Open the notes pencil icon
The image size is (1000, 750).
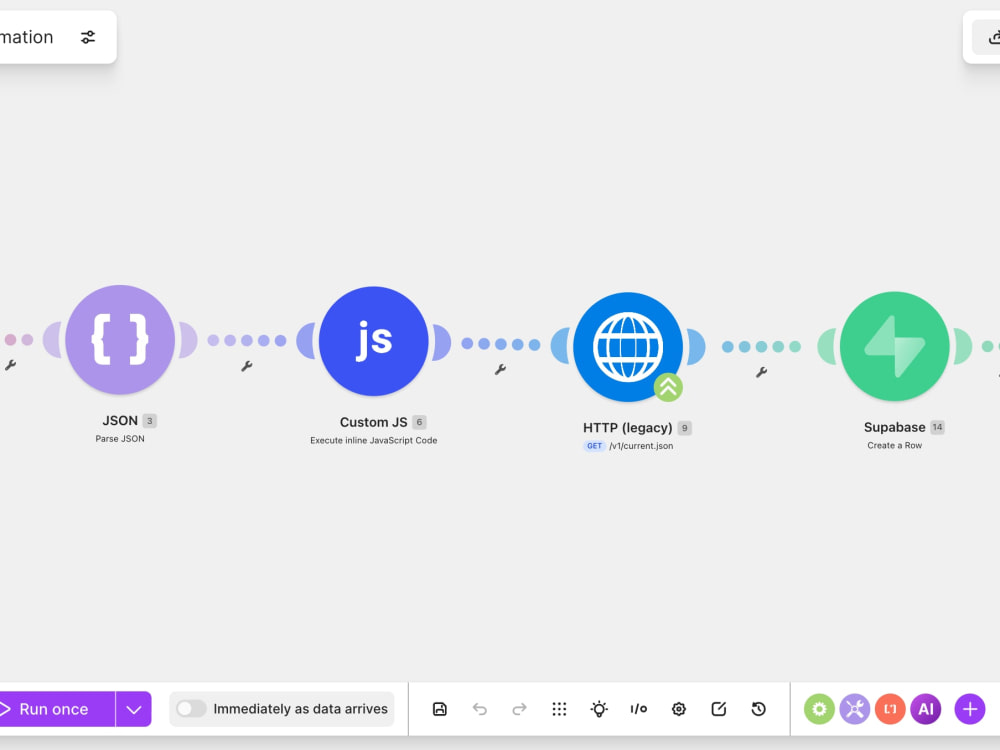719,709
